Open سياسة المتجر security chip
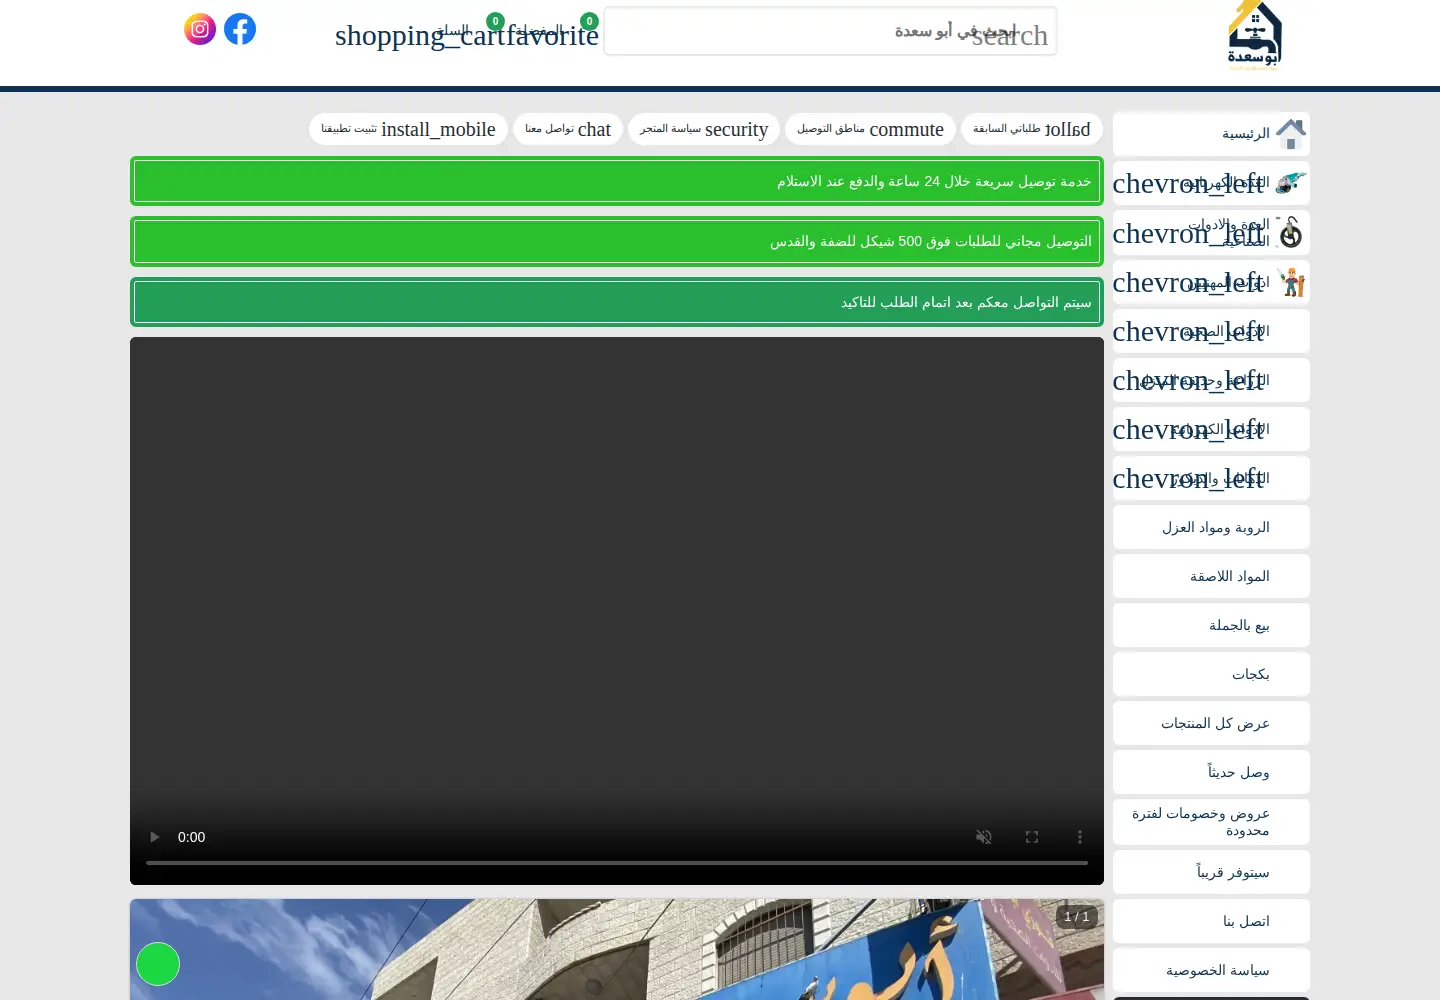This screenshot has height=1000, width=1440. click(x=704, y=129)
